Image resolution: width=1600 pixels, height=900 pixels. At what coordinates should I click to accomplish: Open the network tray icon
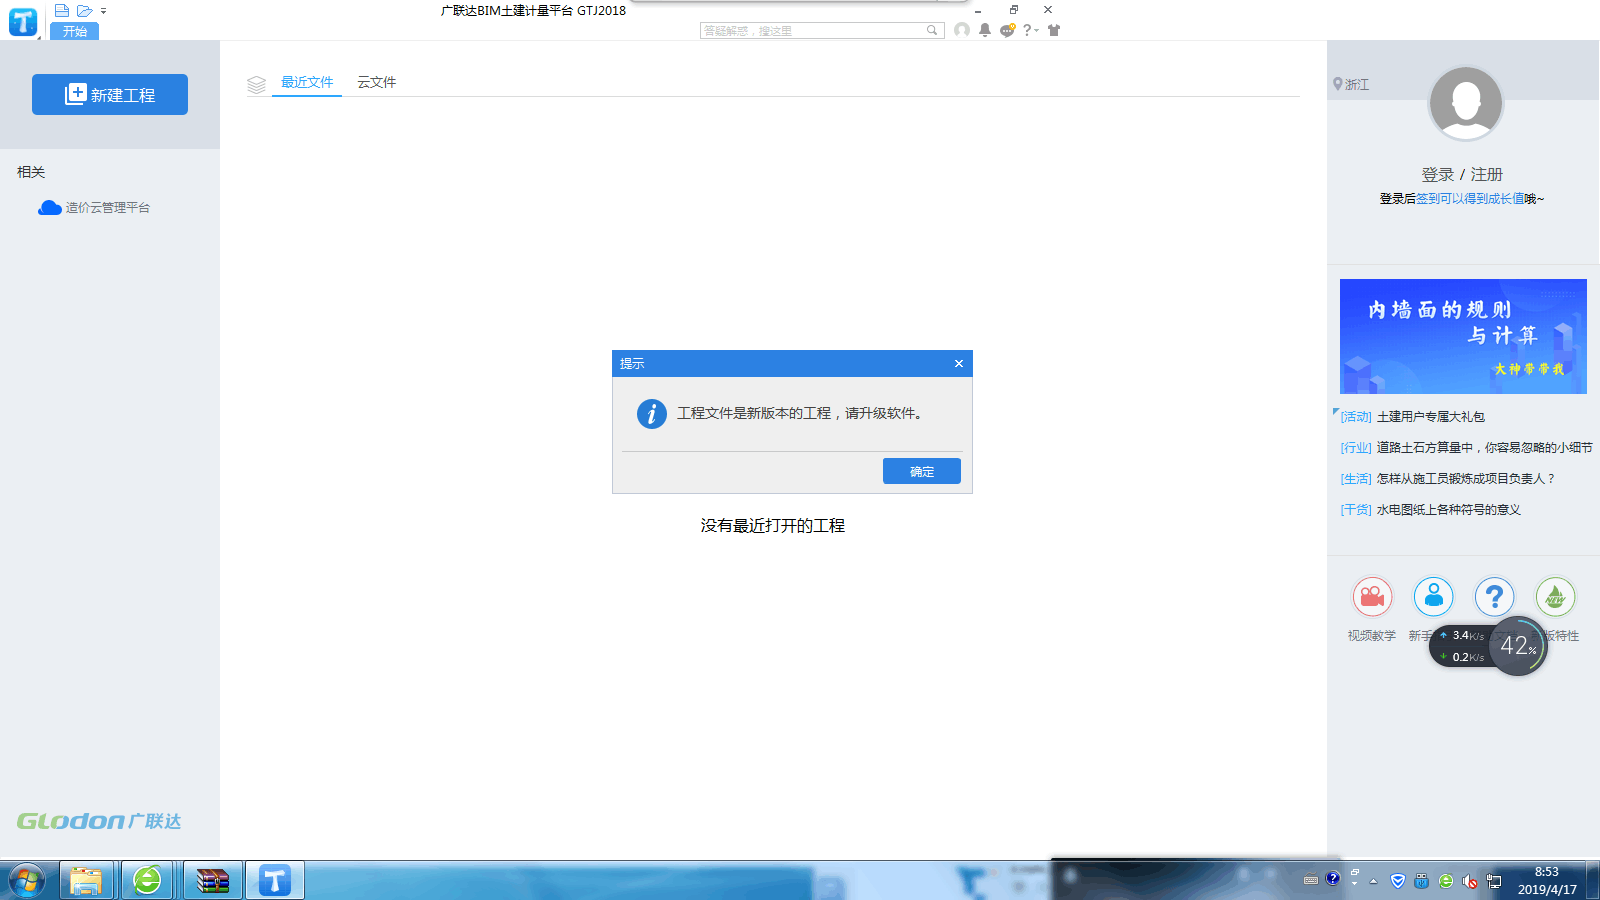tap(1494, 881)
